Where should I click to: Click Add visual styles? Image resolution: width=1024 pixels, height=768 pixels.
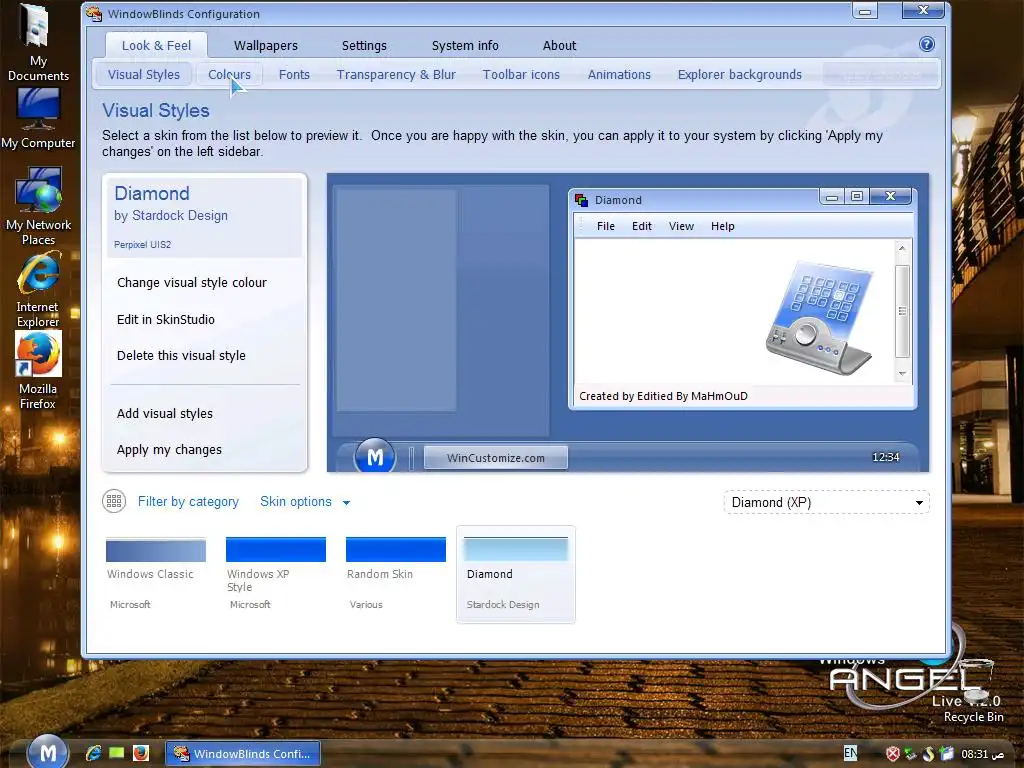[x=165, y=413]
